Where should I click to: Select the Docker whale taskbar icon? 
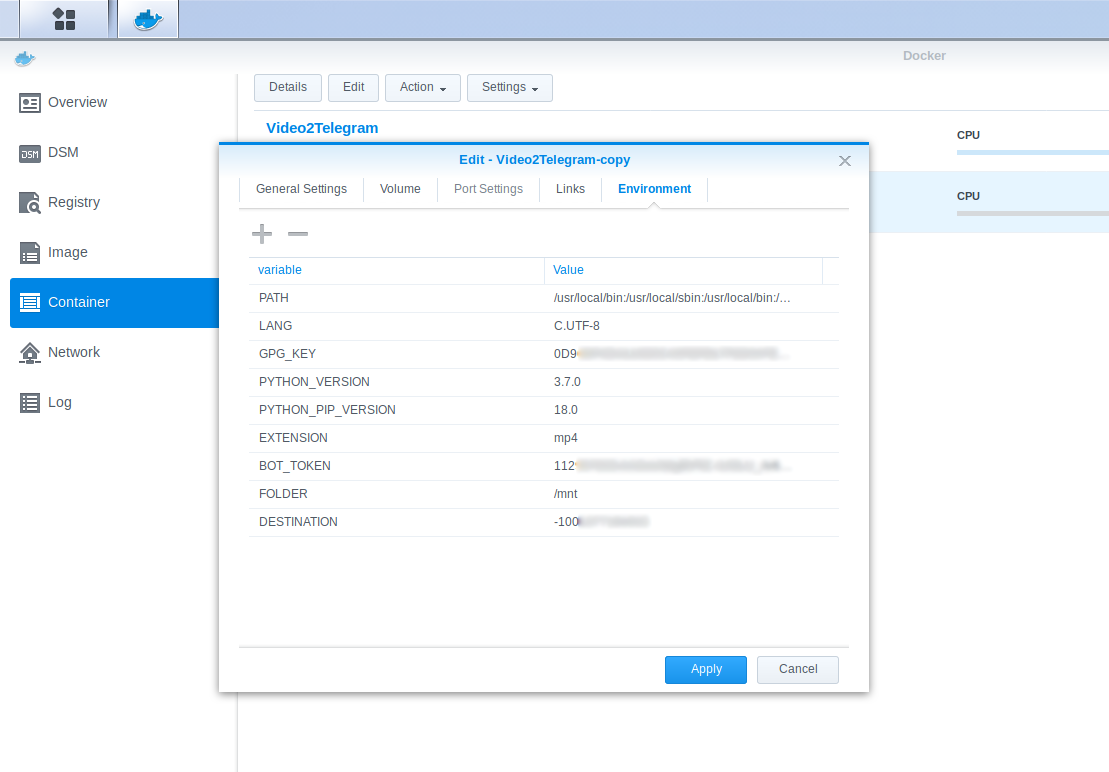[x=148, y=19]
